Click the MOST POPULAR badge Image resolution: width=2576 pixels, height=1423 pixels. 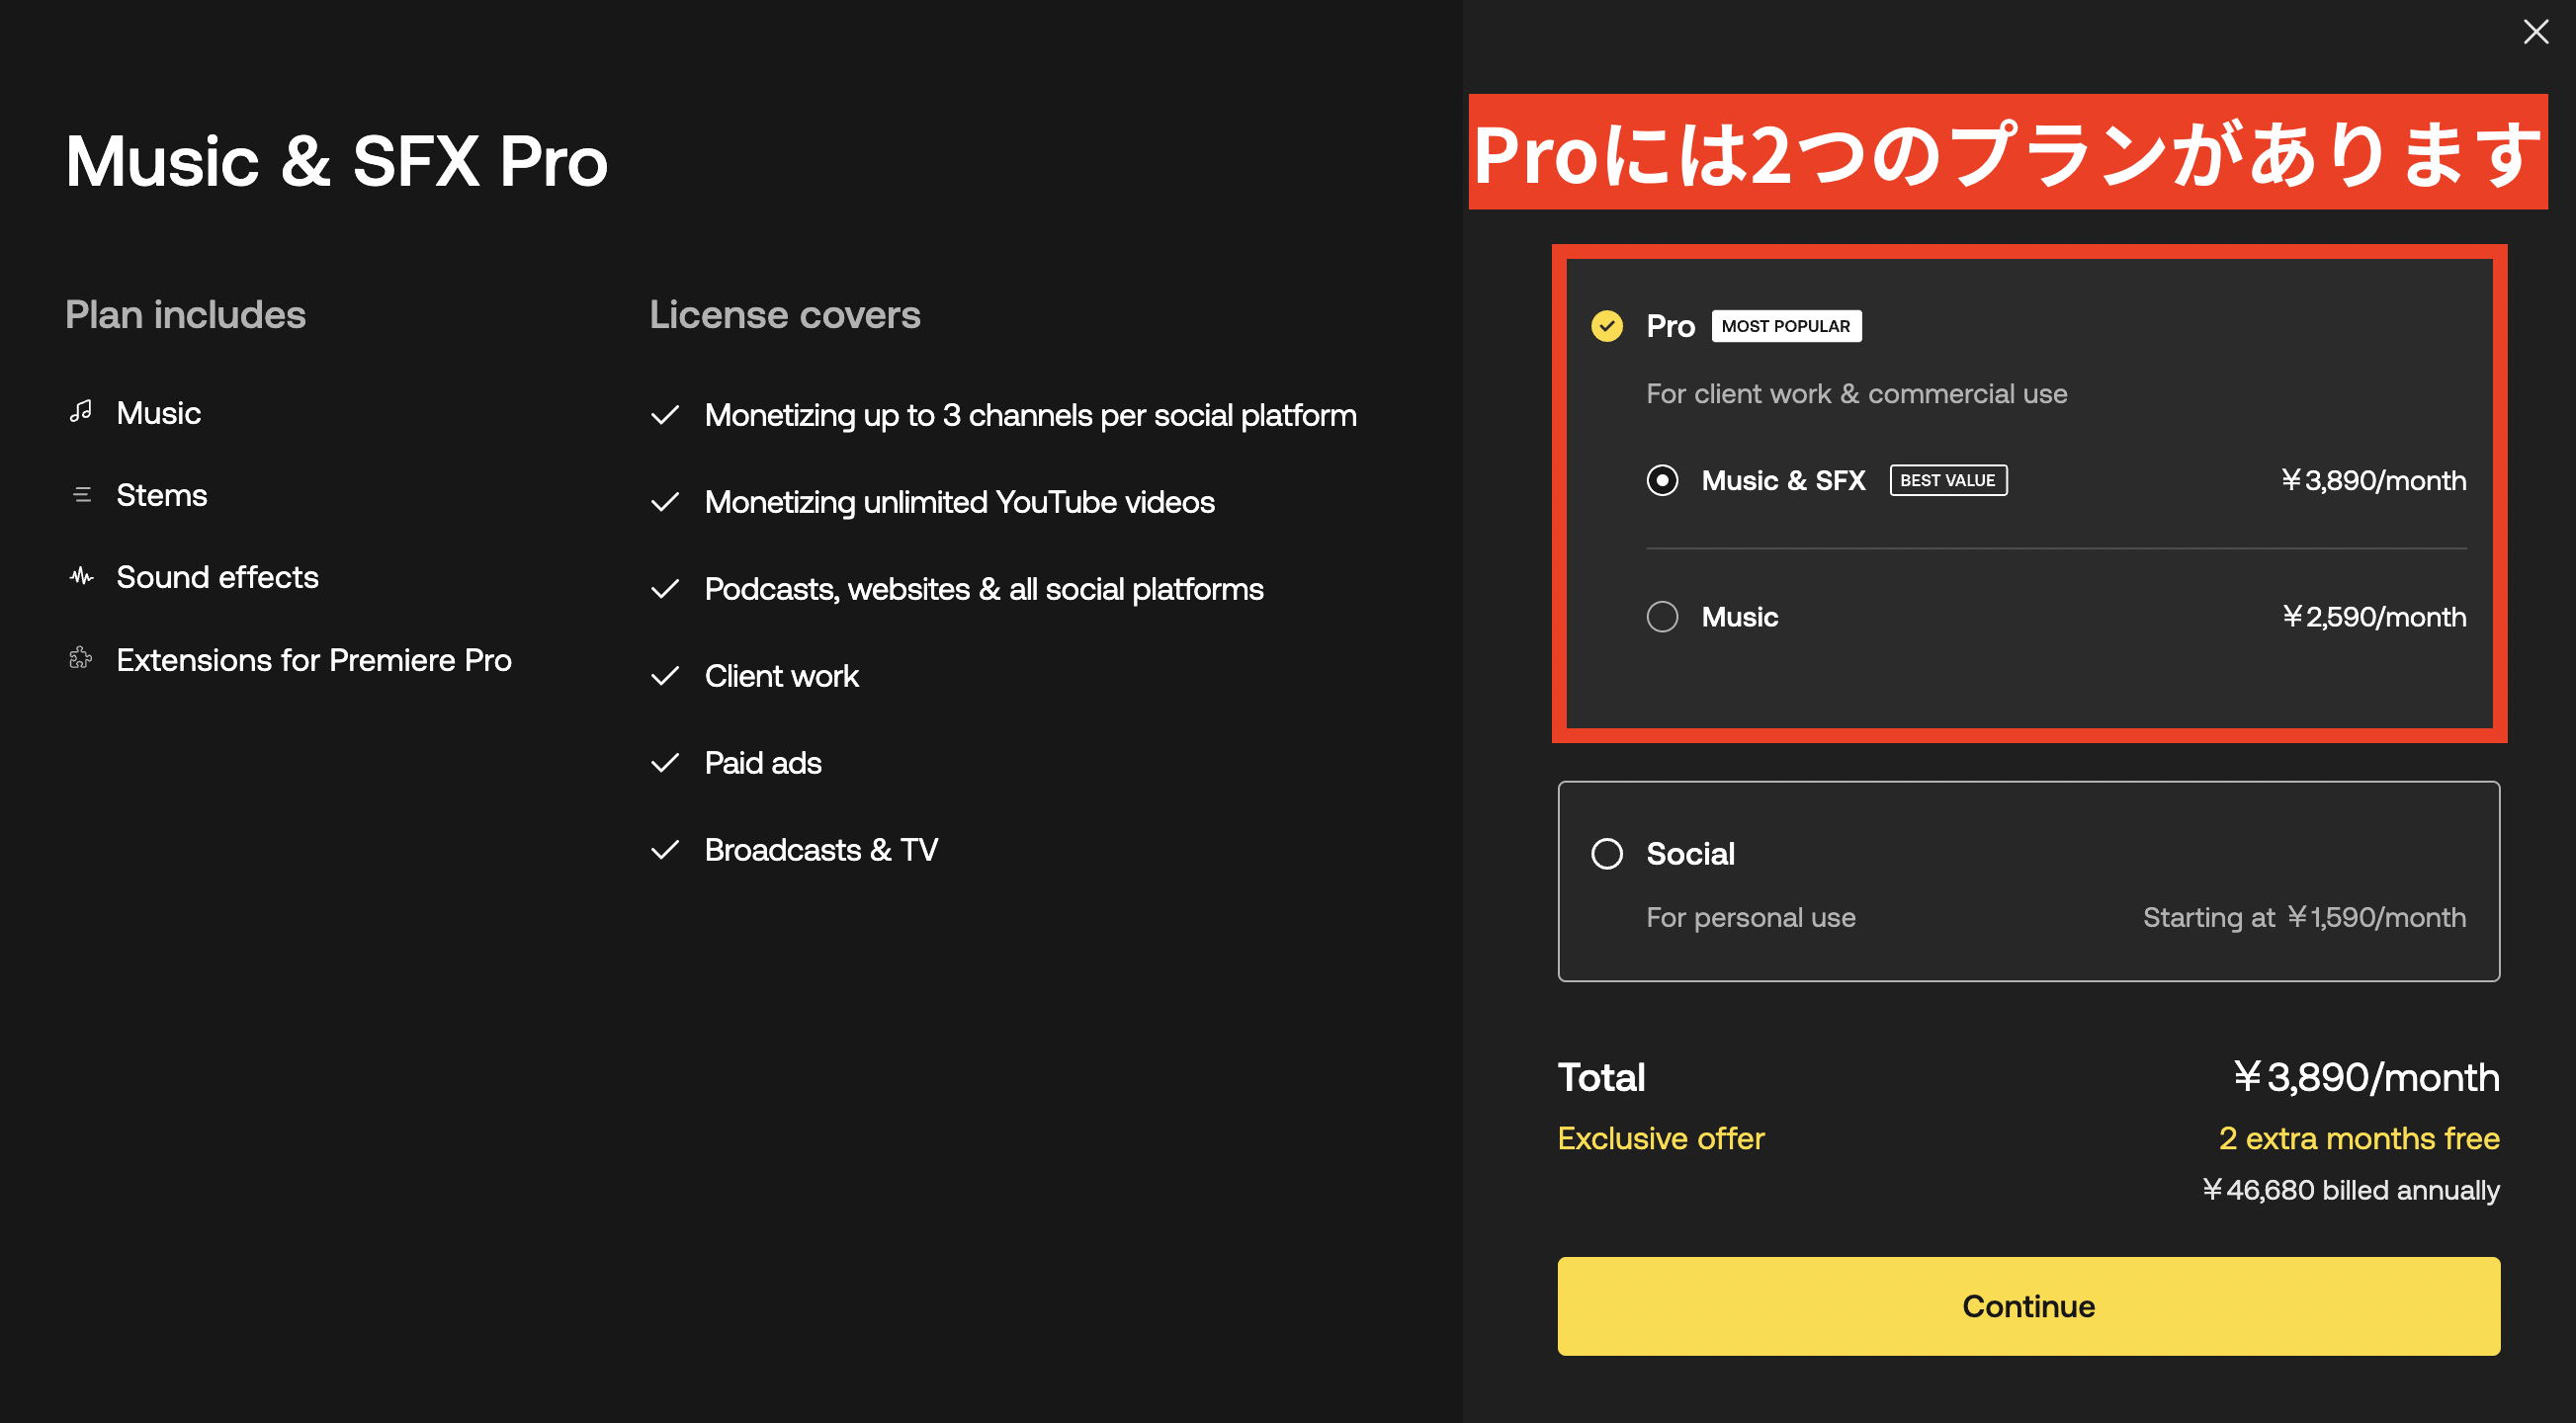tap(1786, 326)
